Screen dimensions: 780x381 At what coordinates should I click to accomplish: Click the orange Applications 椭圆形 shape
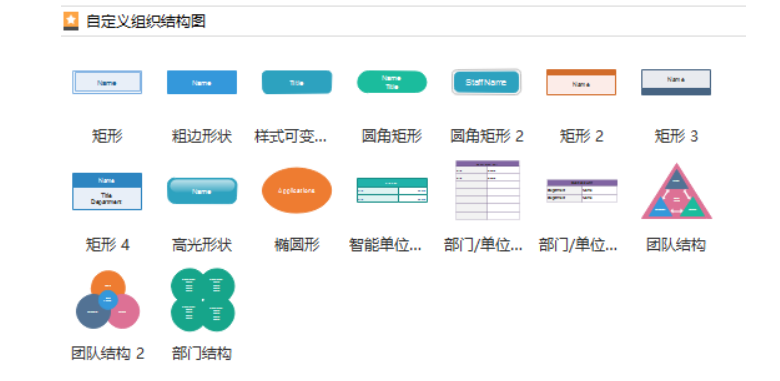point(296,190)
